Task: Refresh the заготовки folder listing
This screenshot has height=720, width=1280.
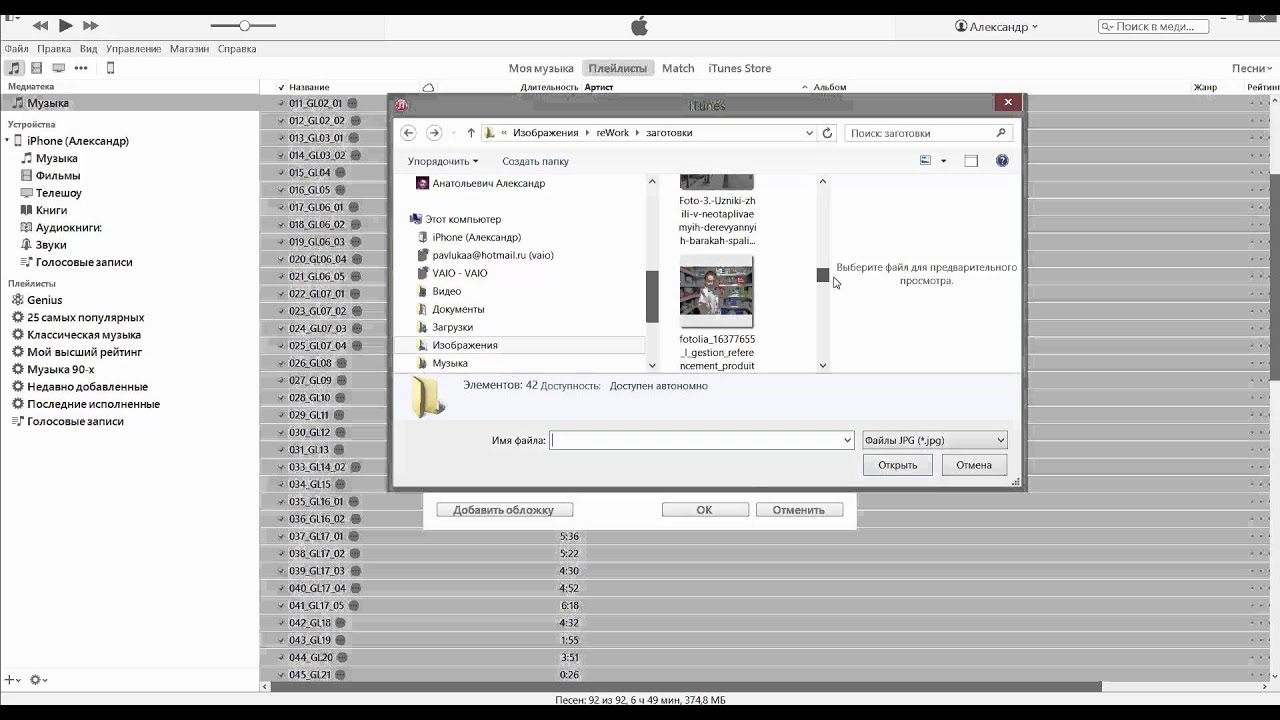Action: pos(827,133)
